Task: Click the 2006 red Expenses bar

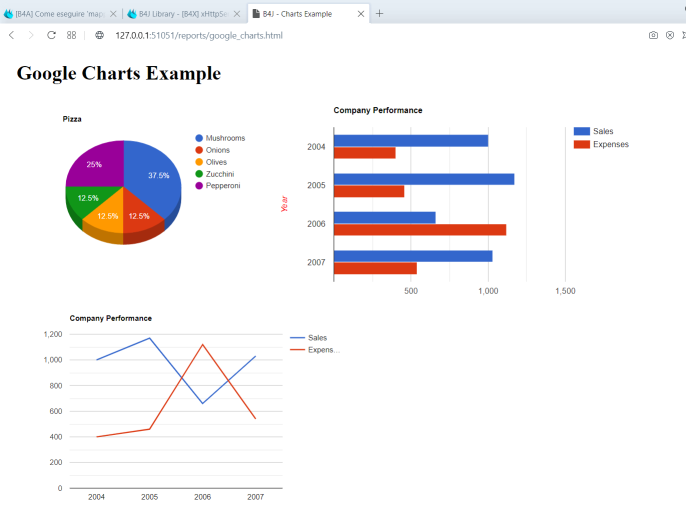Action: click(420, 230)
